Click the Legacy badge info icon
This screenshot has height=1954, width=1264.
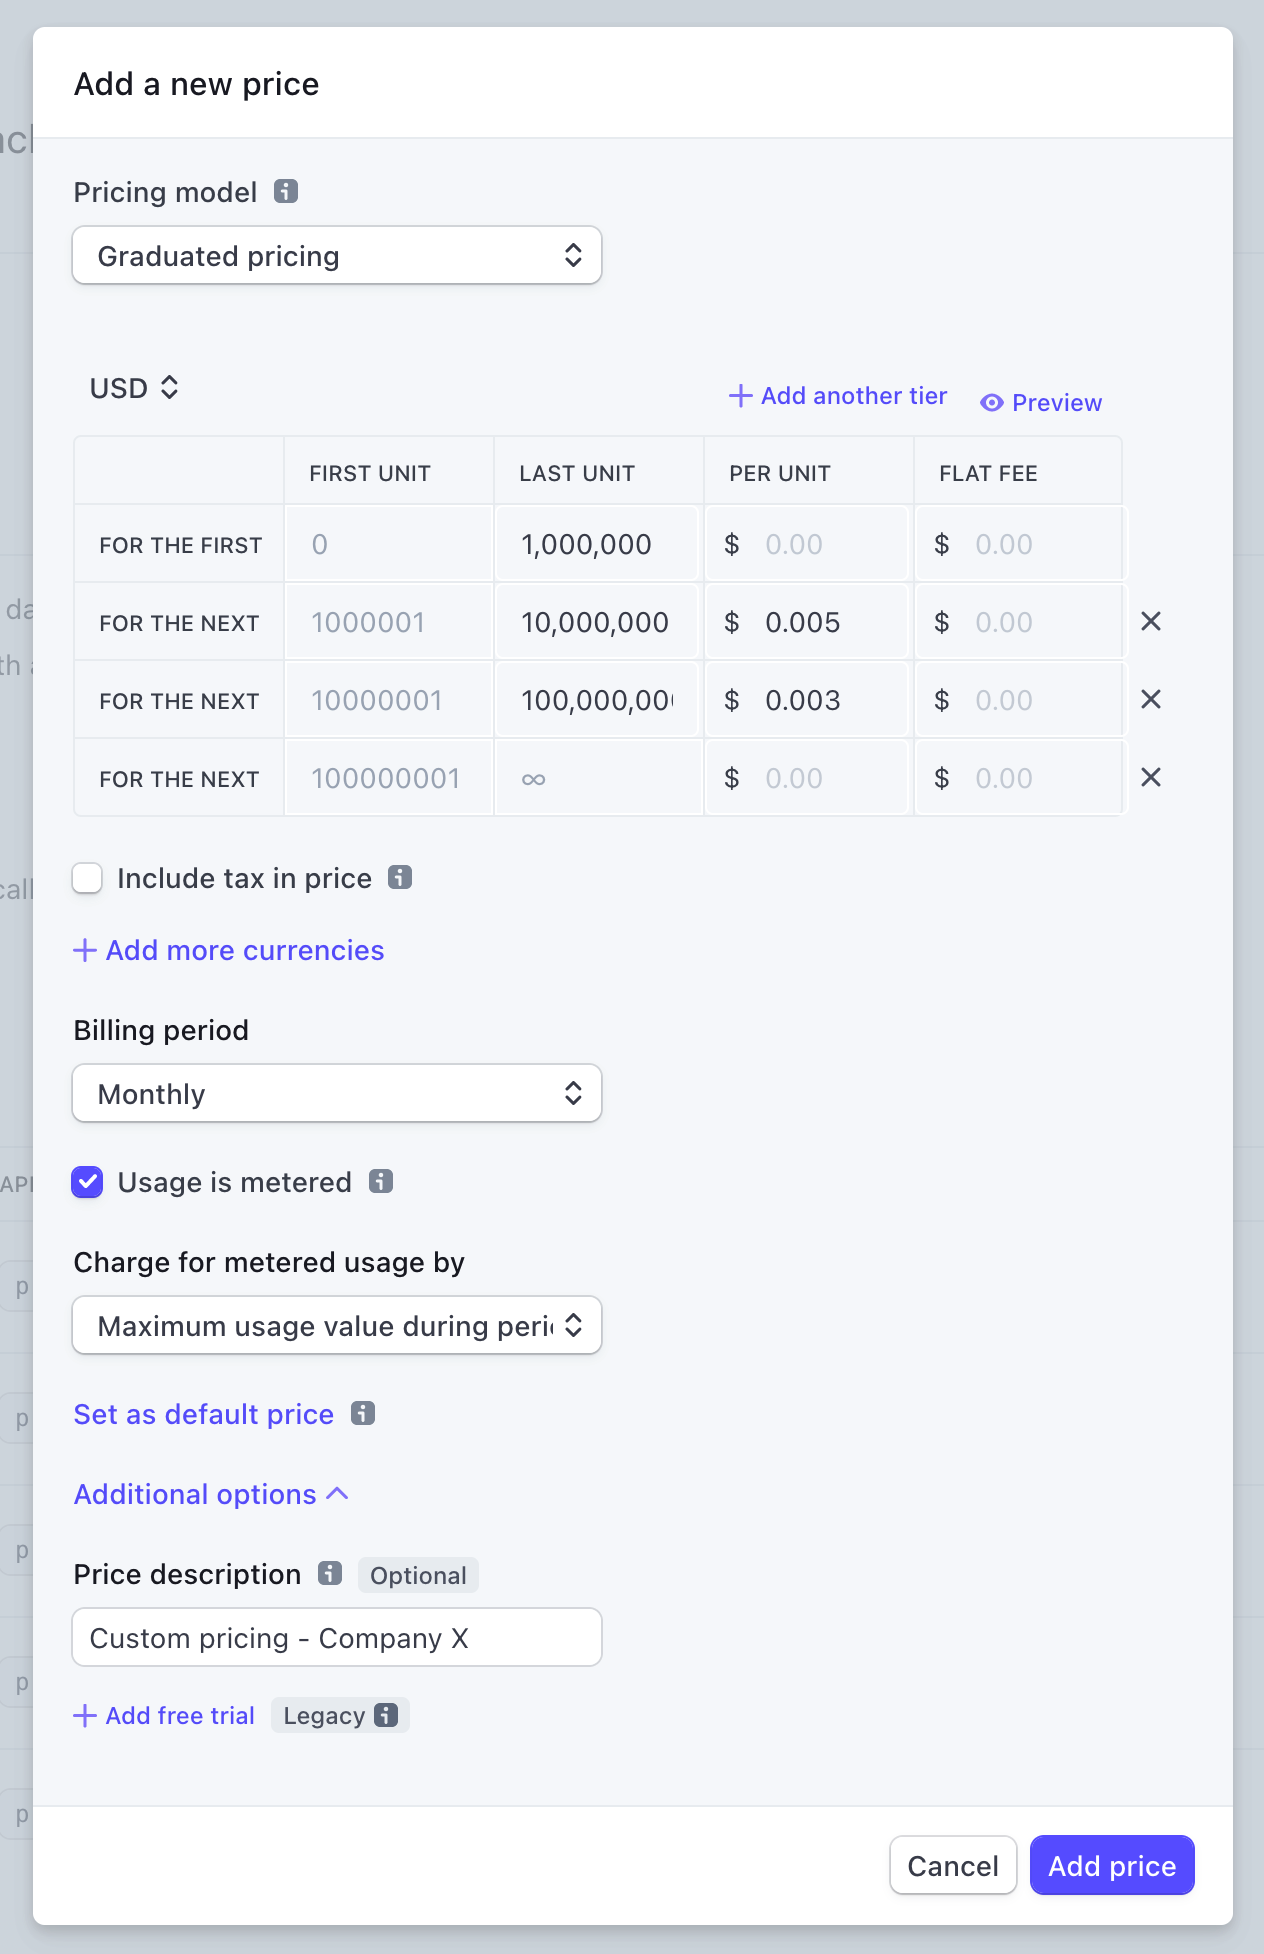[x=386, y=1715]
